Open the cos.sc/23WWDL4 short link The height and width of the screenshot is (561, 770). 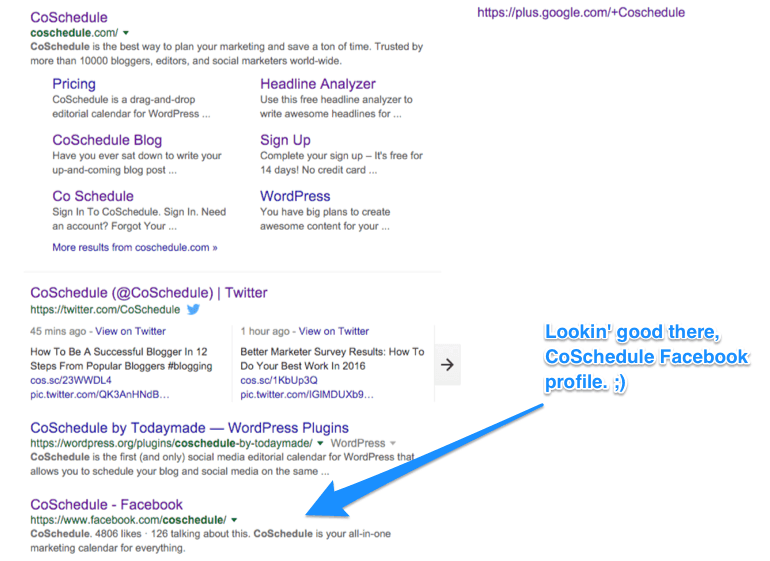point(71,380)
